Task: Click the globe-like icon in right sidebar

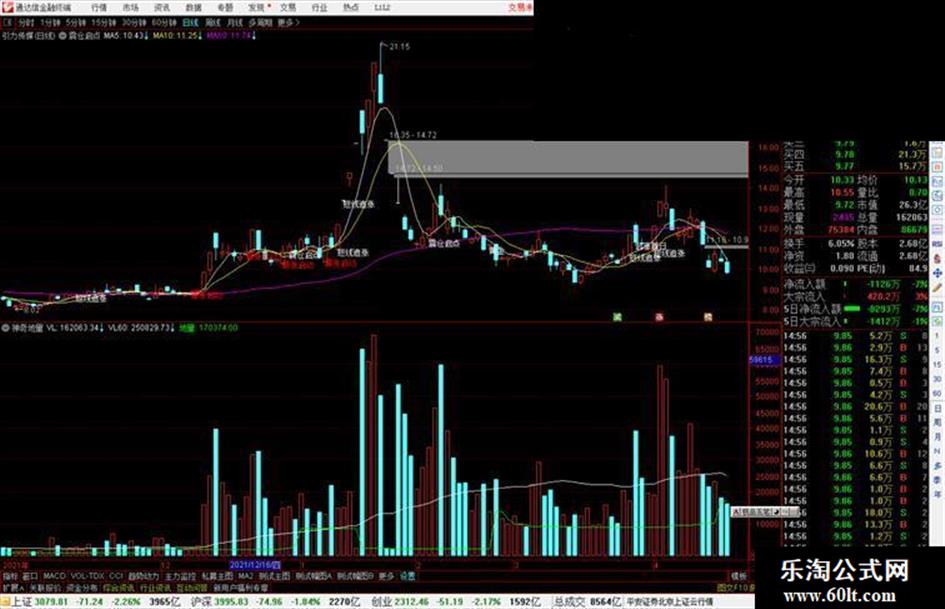Action: (x=938, y=196)
